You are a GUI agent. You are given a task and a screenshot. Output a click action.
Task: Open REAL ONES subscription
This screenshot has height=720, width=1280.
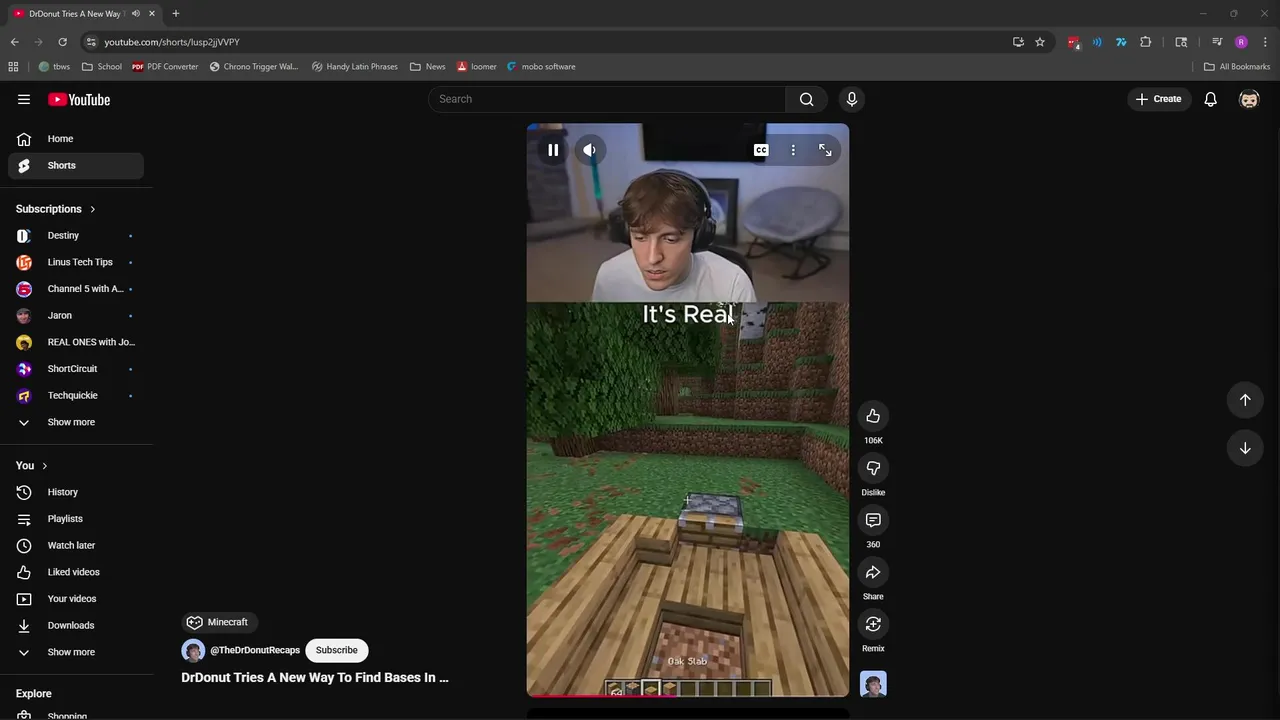point(76,342)
